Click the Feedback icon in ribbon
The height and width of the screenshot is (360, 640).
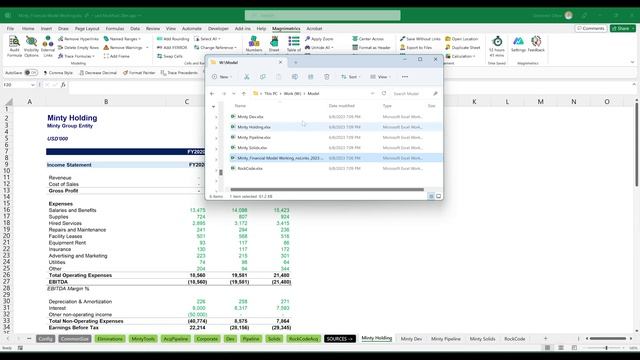click(x=536, y=44)
